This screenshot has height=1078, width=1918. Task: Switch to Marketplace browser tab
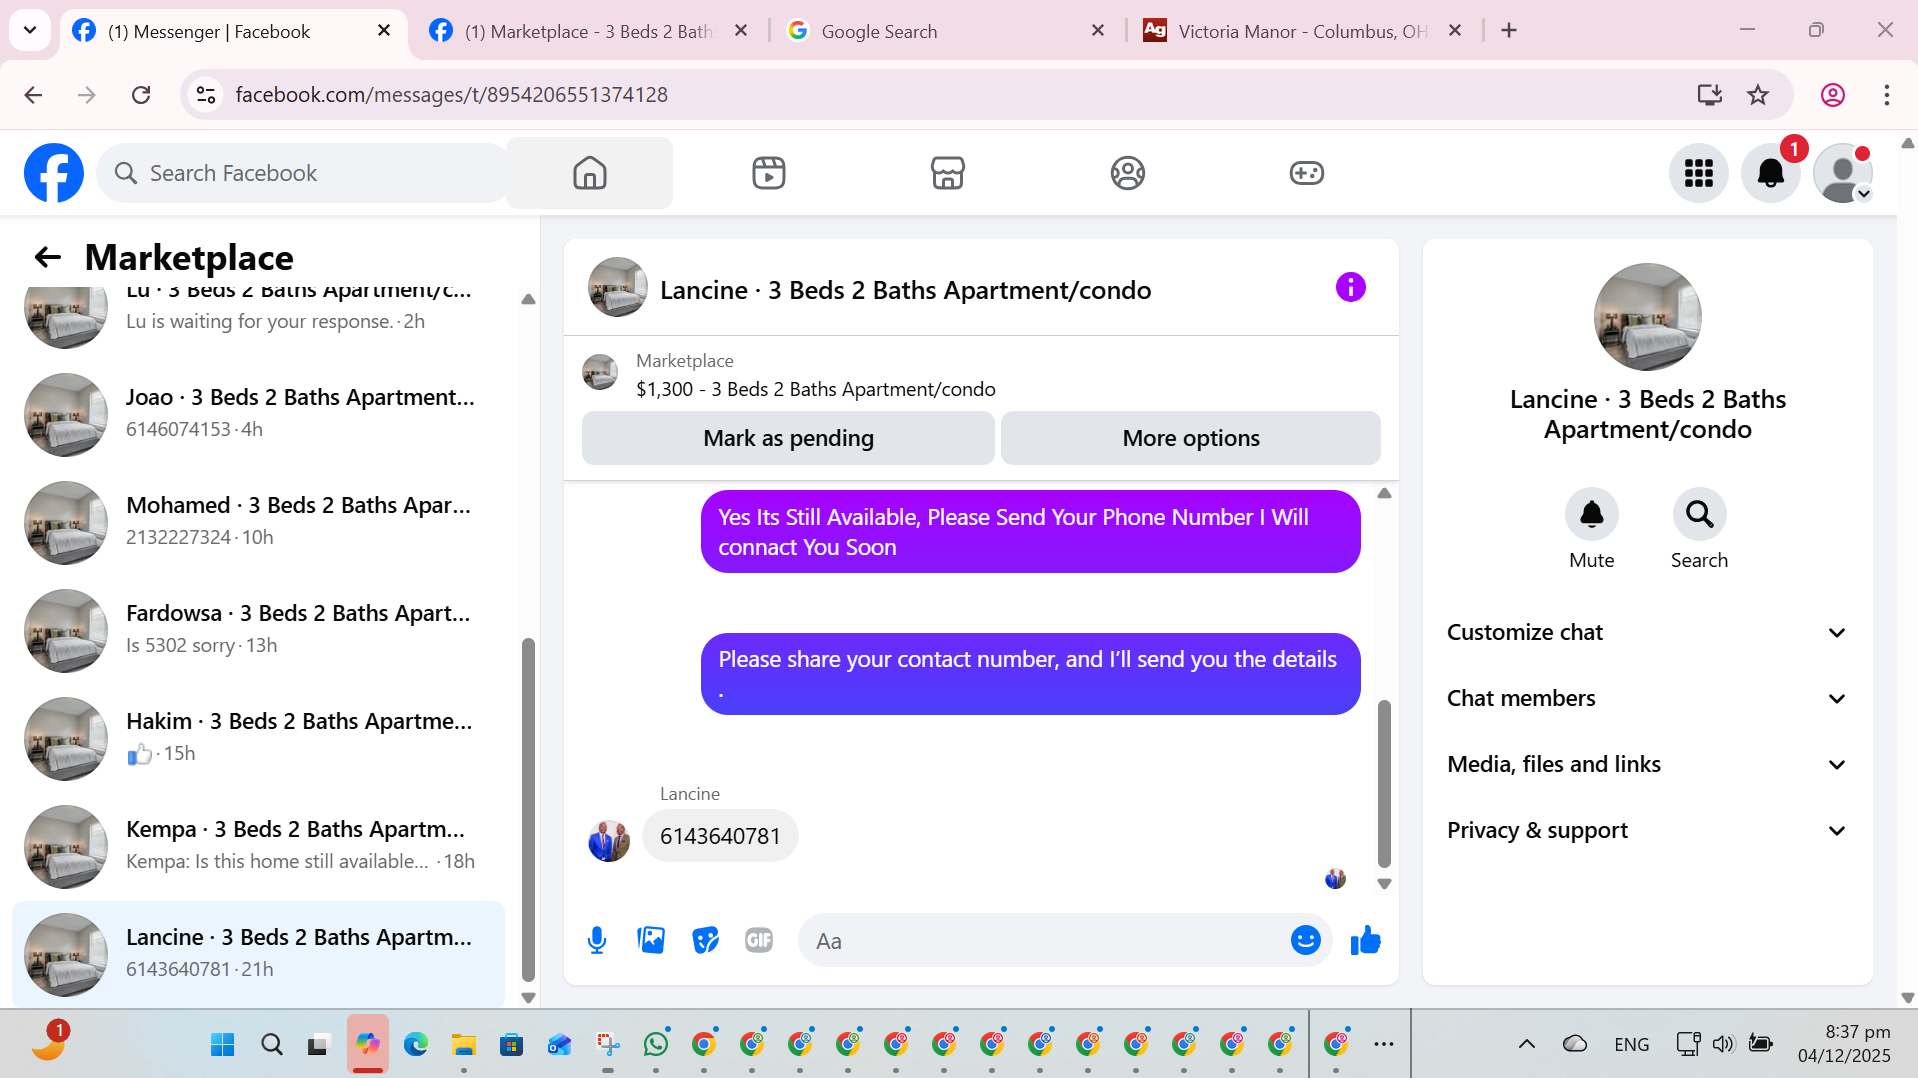click(588, 31)
